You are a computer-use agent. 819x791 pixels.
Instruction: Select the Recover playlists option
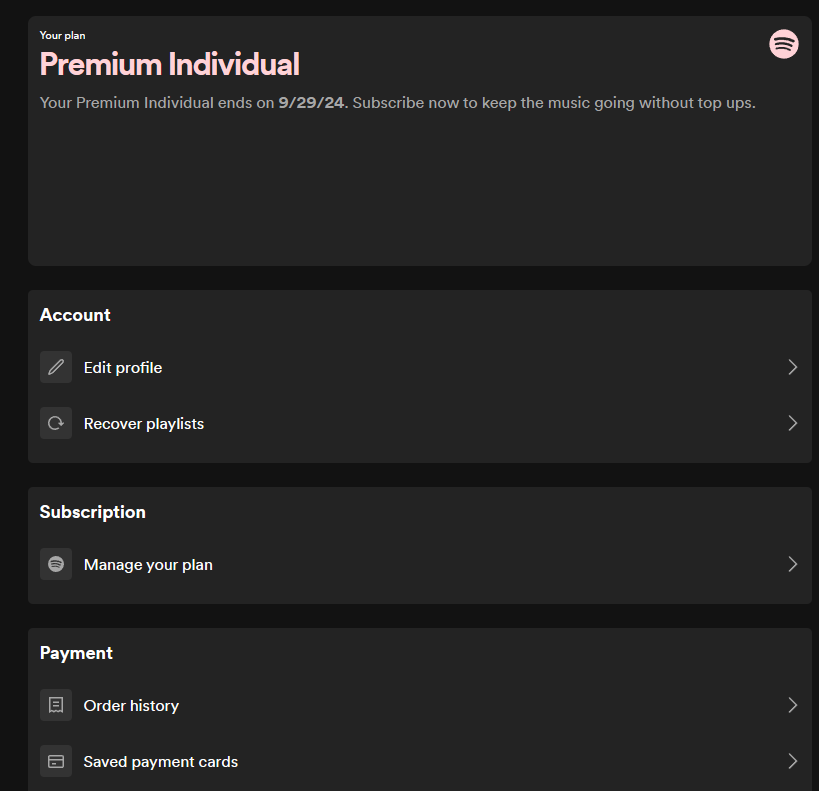tap(144, 424)
